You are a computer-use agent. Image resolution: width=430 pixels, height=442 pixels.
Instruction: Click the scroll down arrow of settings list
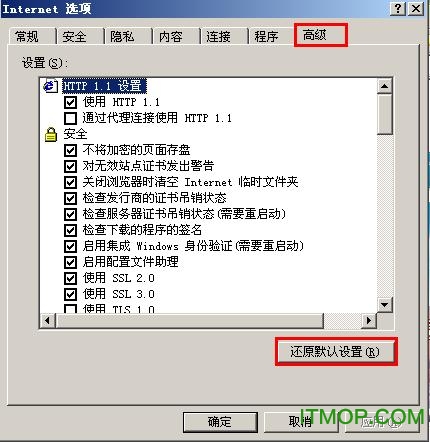[x=385, y=305]
